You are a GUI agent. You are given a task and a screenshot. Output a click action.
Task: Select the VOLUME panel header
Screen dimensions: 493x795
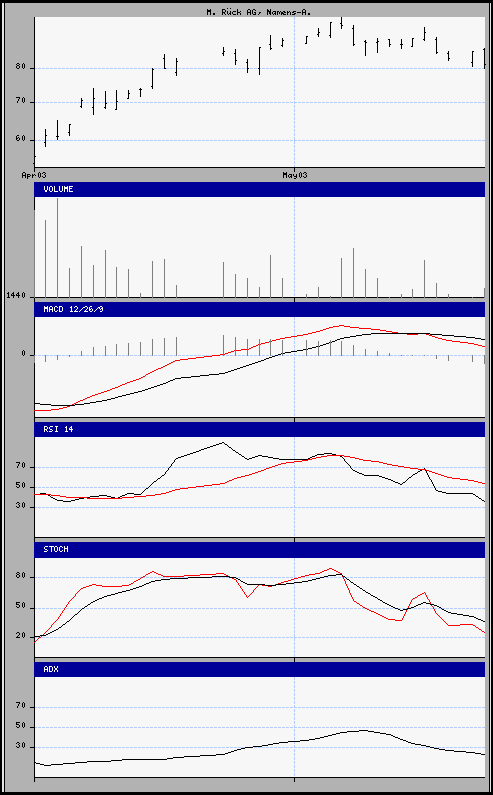[259, 190]
